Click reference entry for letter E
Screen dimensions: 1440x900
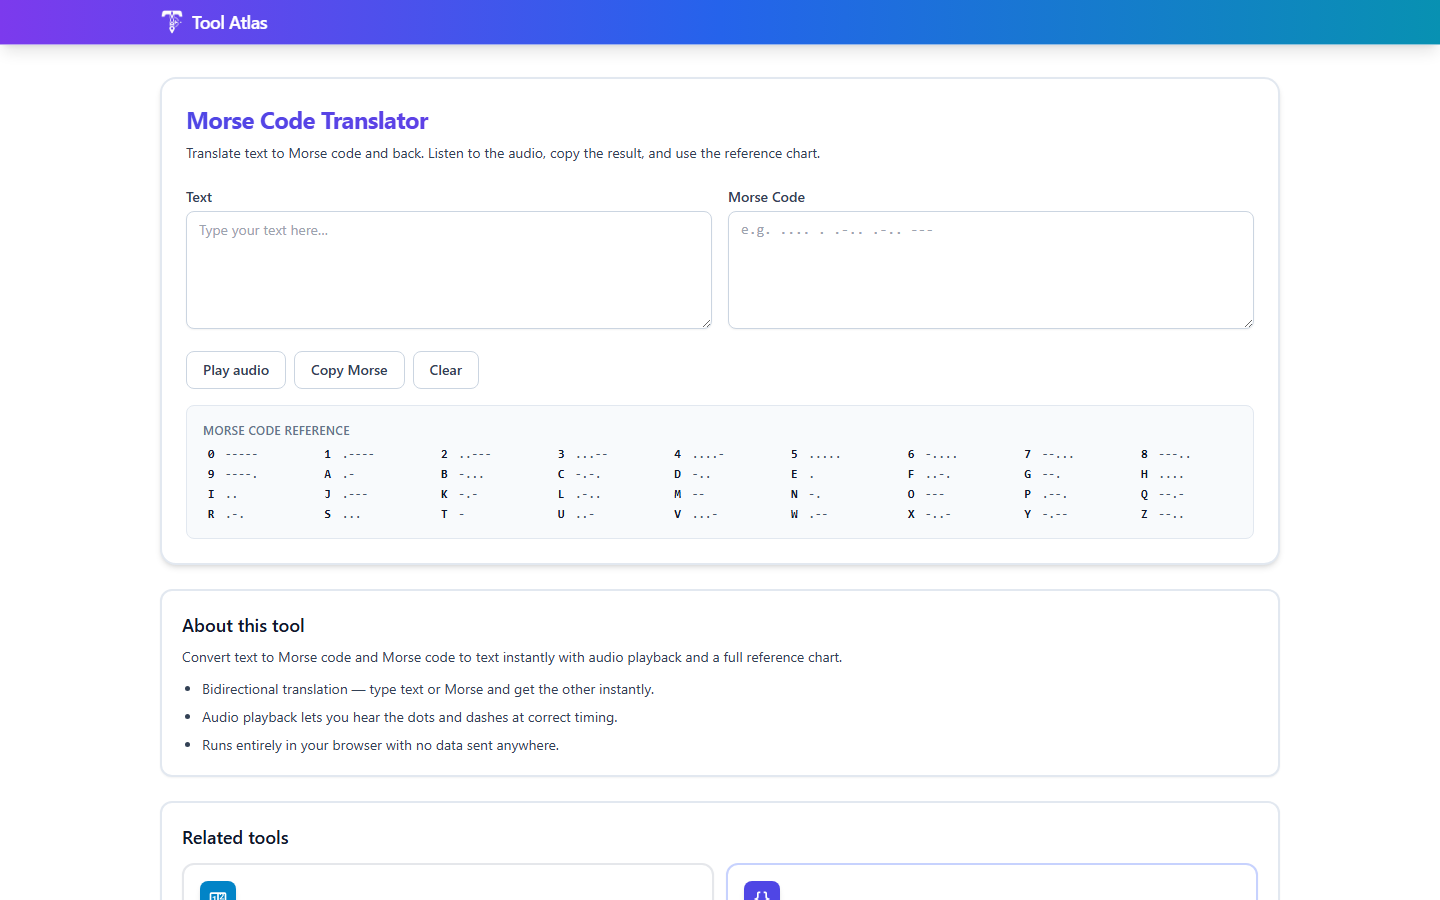point(802,474)
